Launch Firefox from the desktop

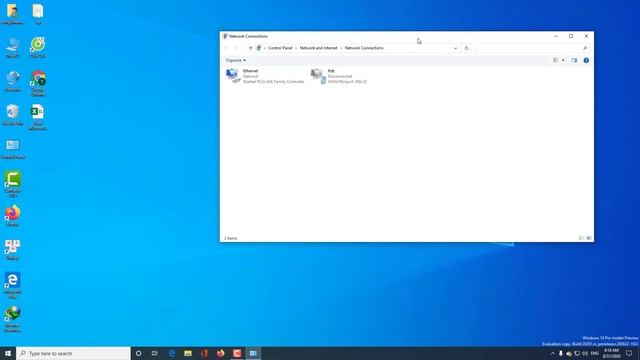tap(13, 216)
